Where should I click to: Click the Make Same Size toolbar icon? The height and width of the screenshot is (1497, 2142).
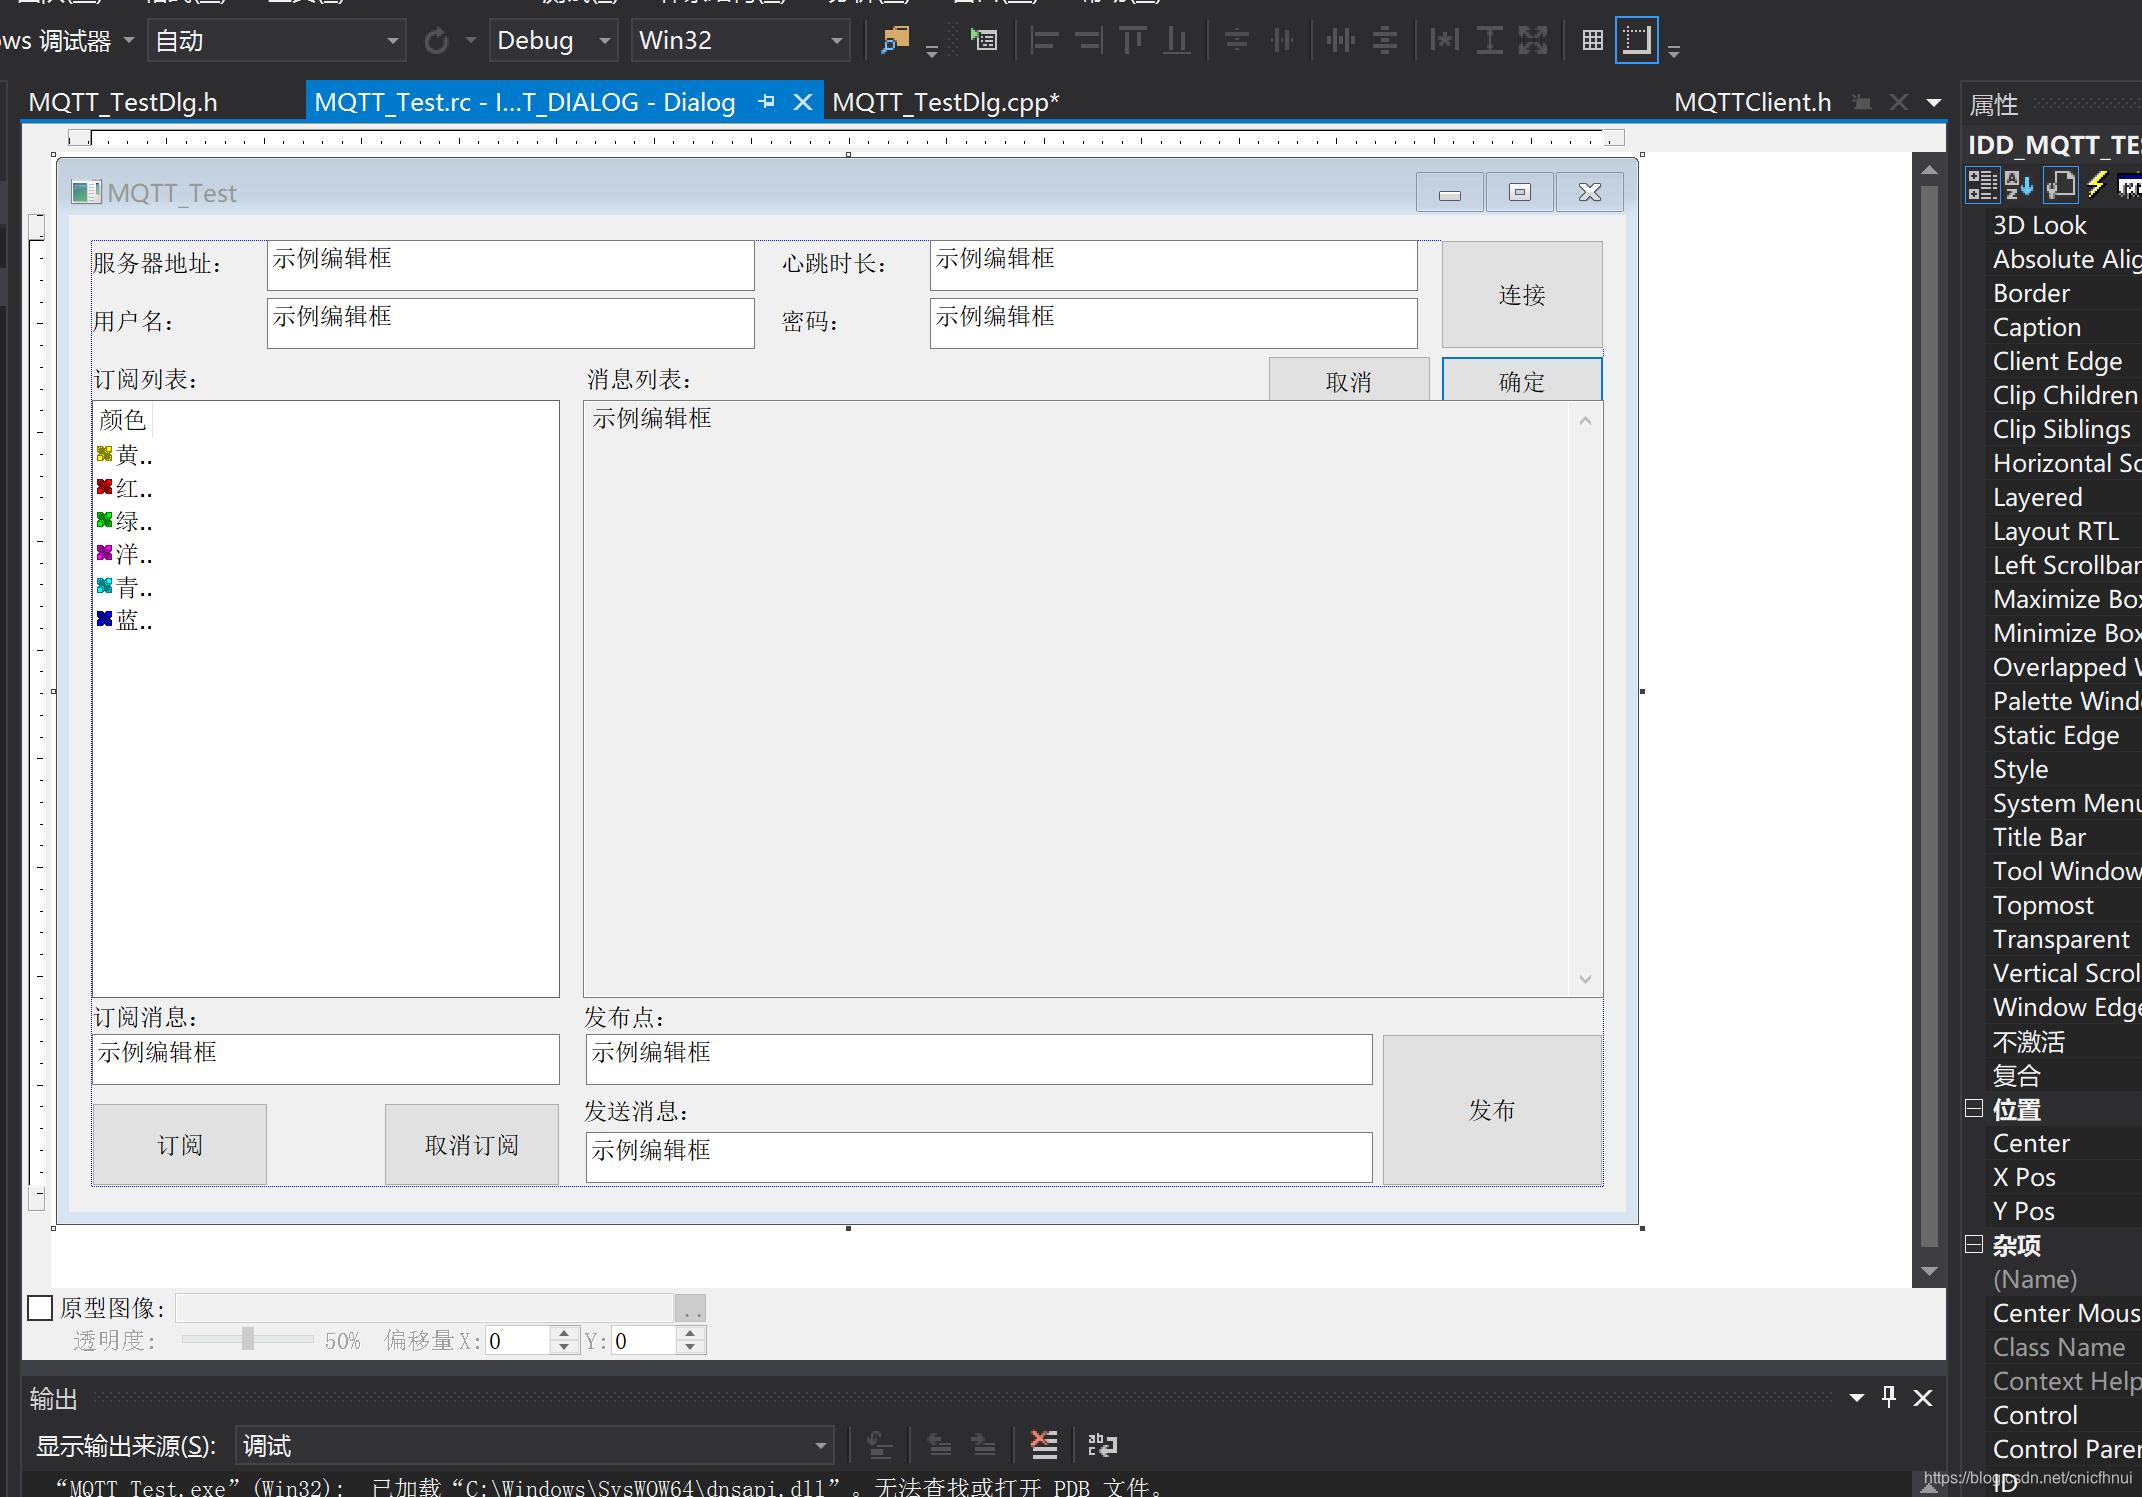click(1533, 40)
